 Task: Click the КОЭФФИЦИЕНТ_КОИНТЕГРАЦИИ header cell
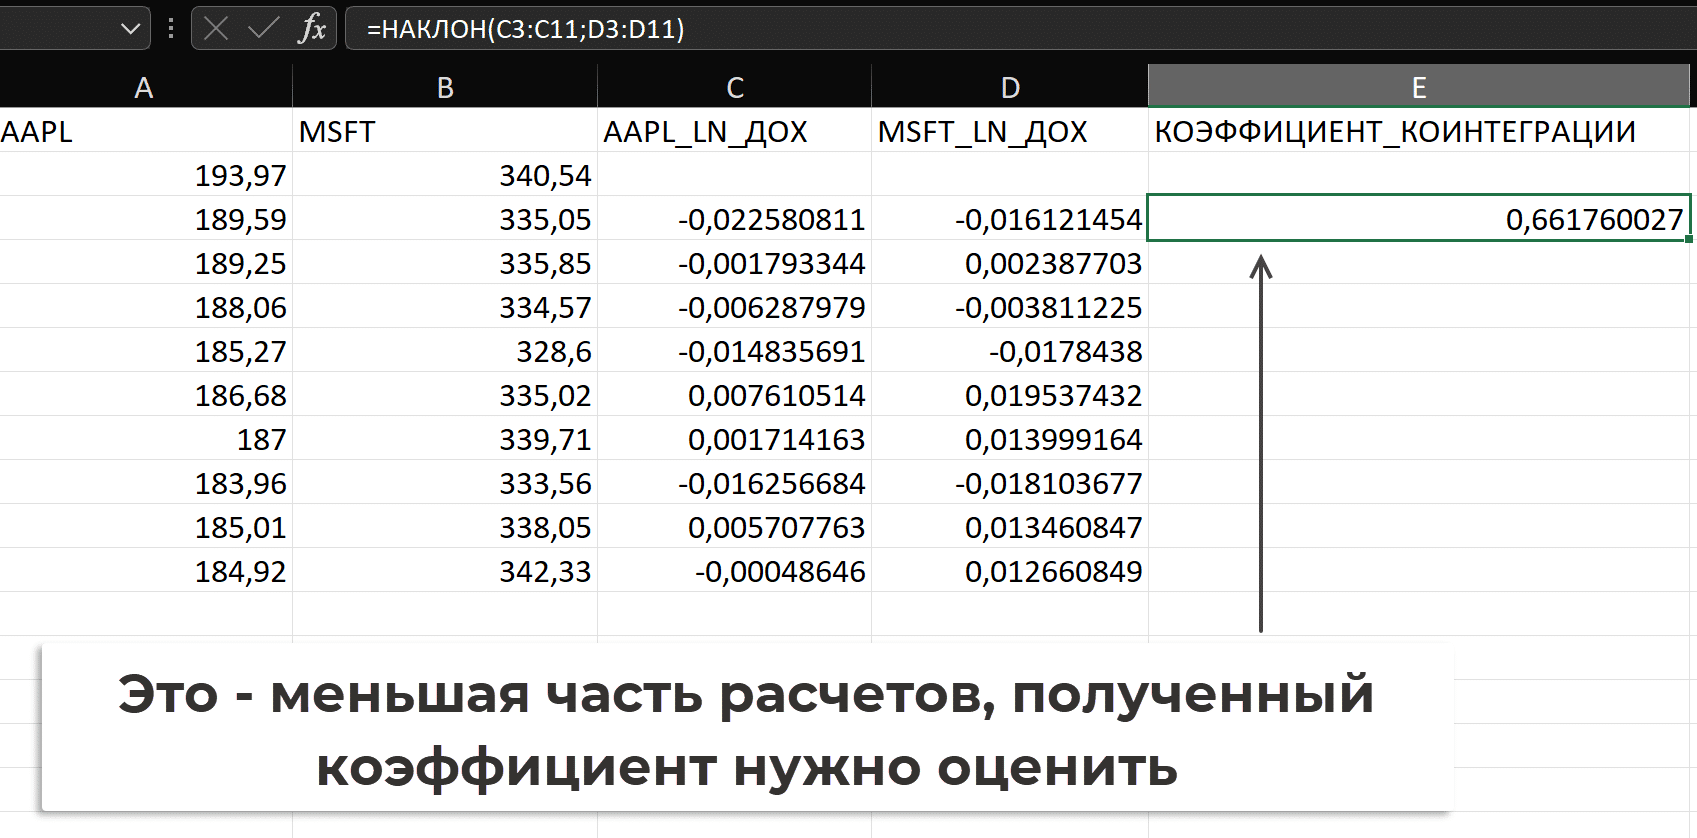[x=1418, y=131]
